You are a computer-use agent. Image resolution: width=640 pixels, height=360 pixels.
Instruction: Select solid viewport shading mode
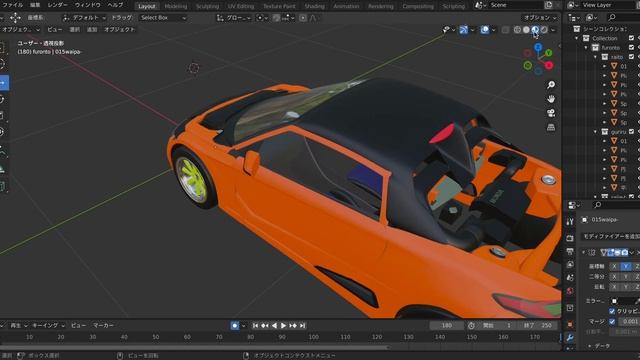click(x=526, y=30)
